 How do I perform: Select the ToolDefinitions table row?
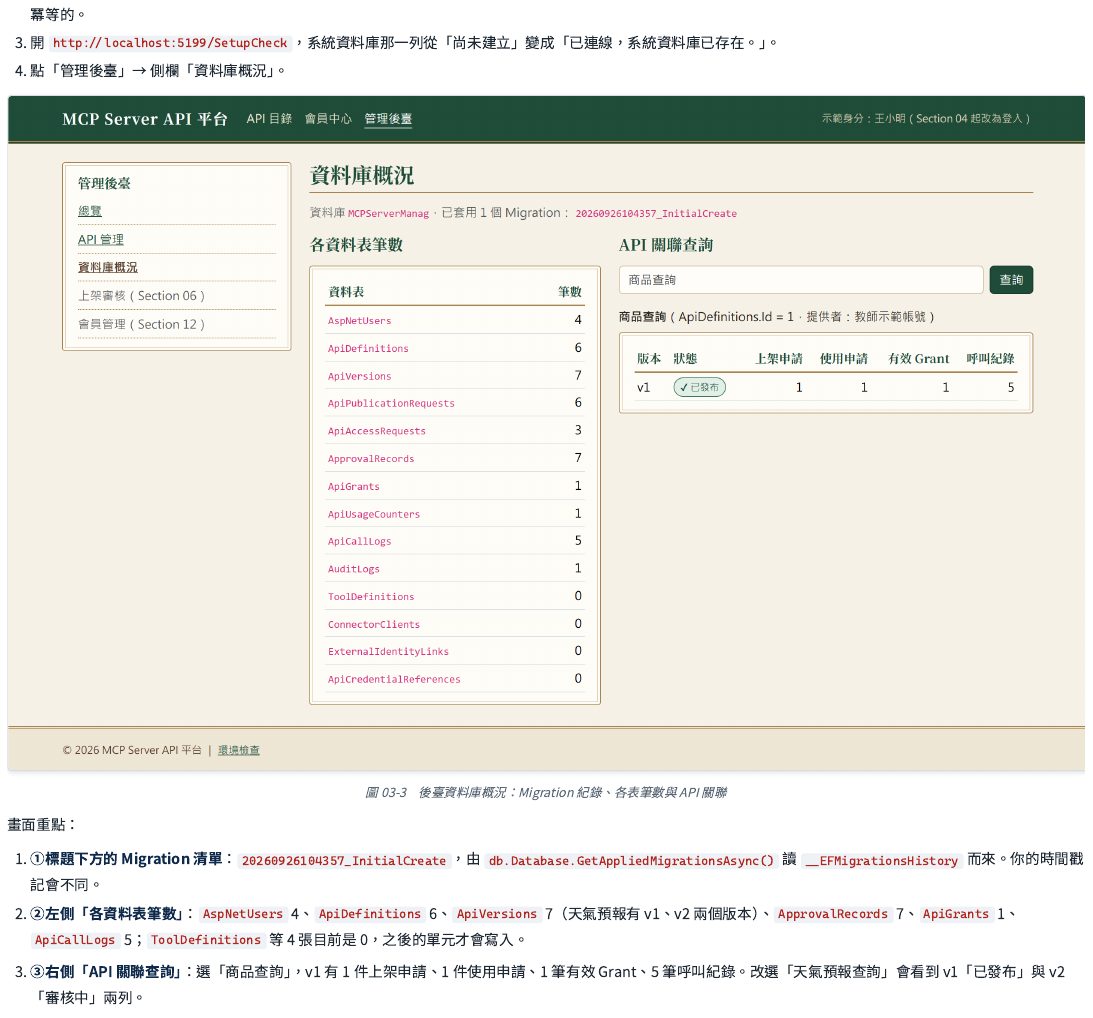(x=455, y=596)
